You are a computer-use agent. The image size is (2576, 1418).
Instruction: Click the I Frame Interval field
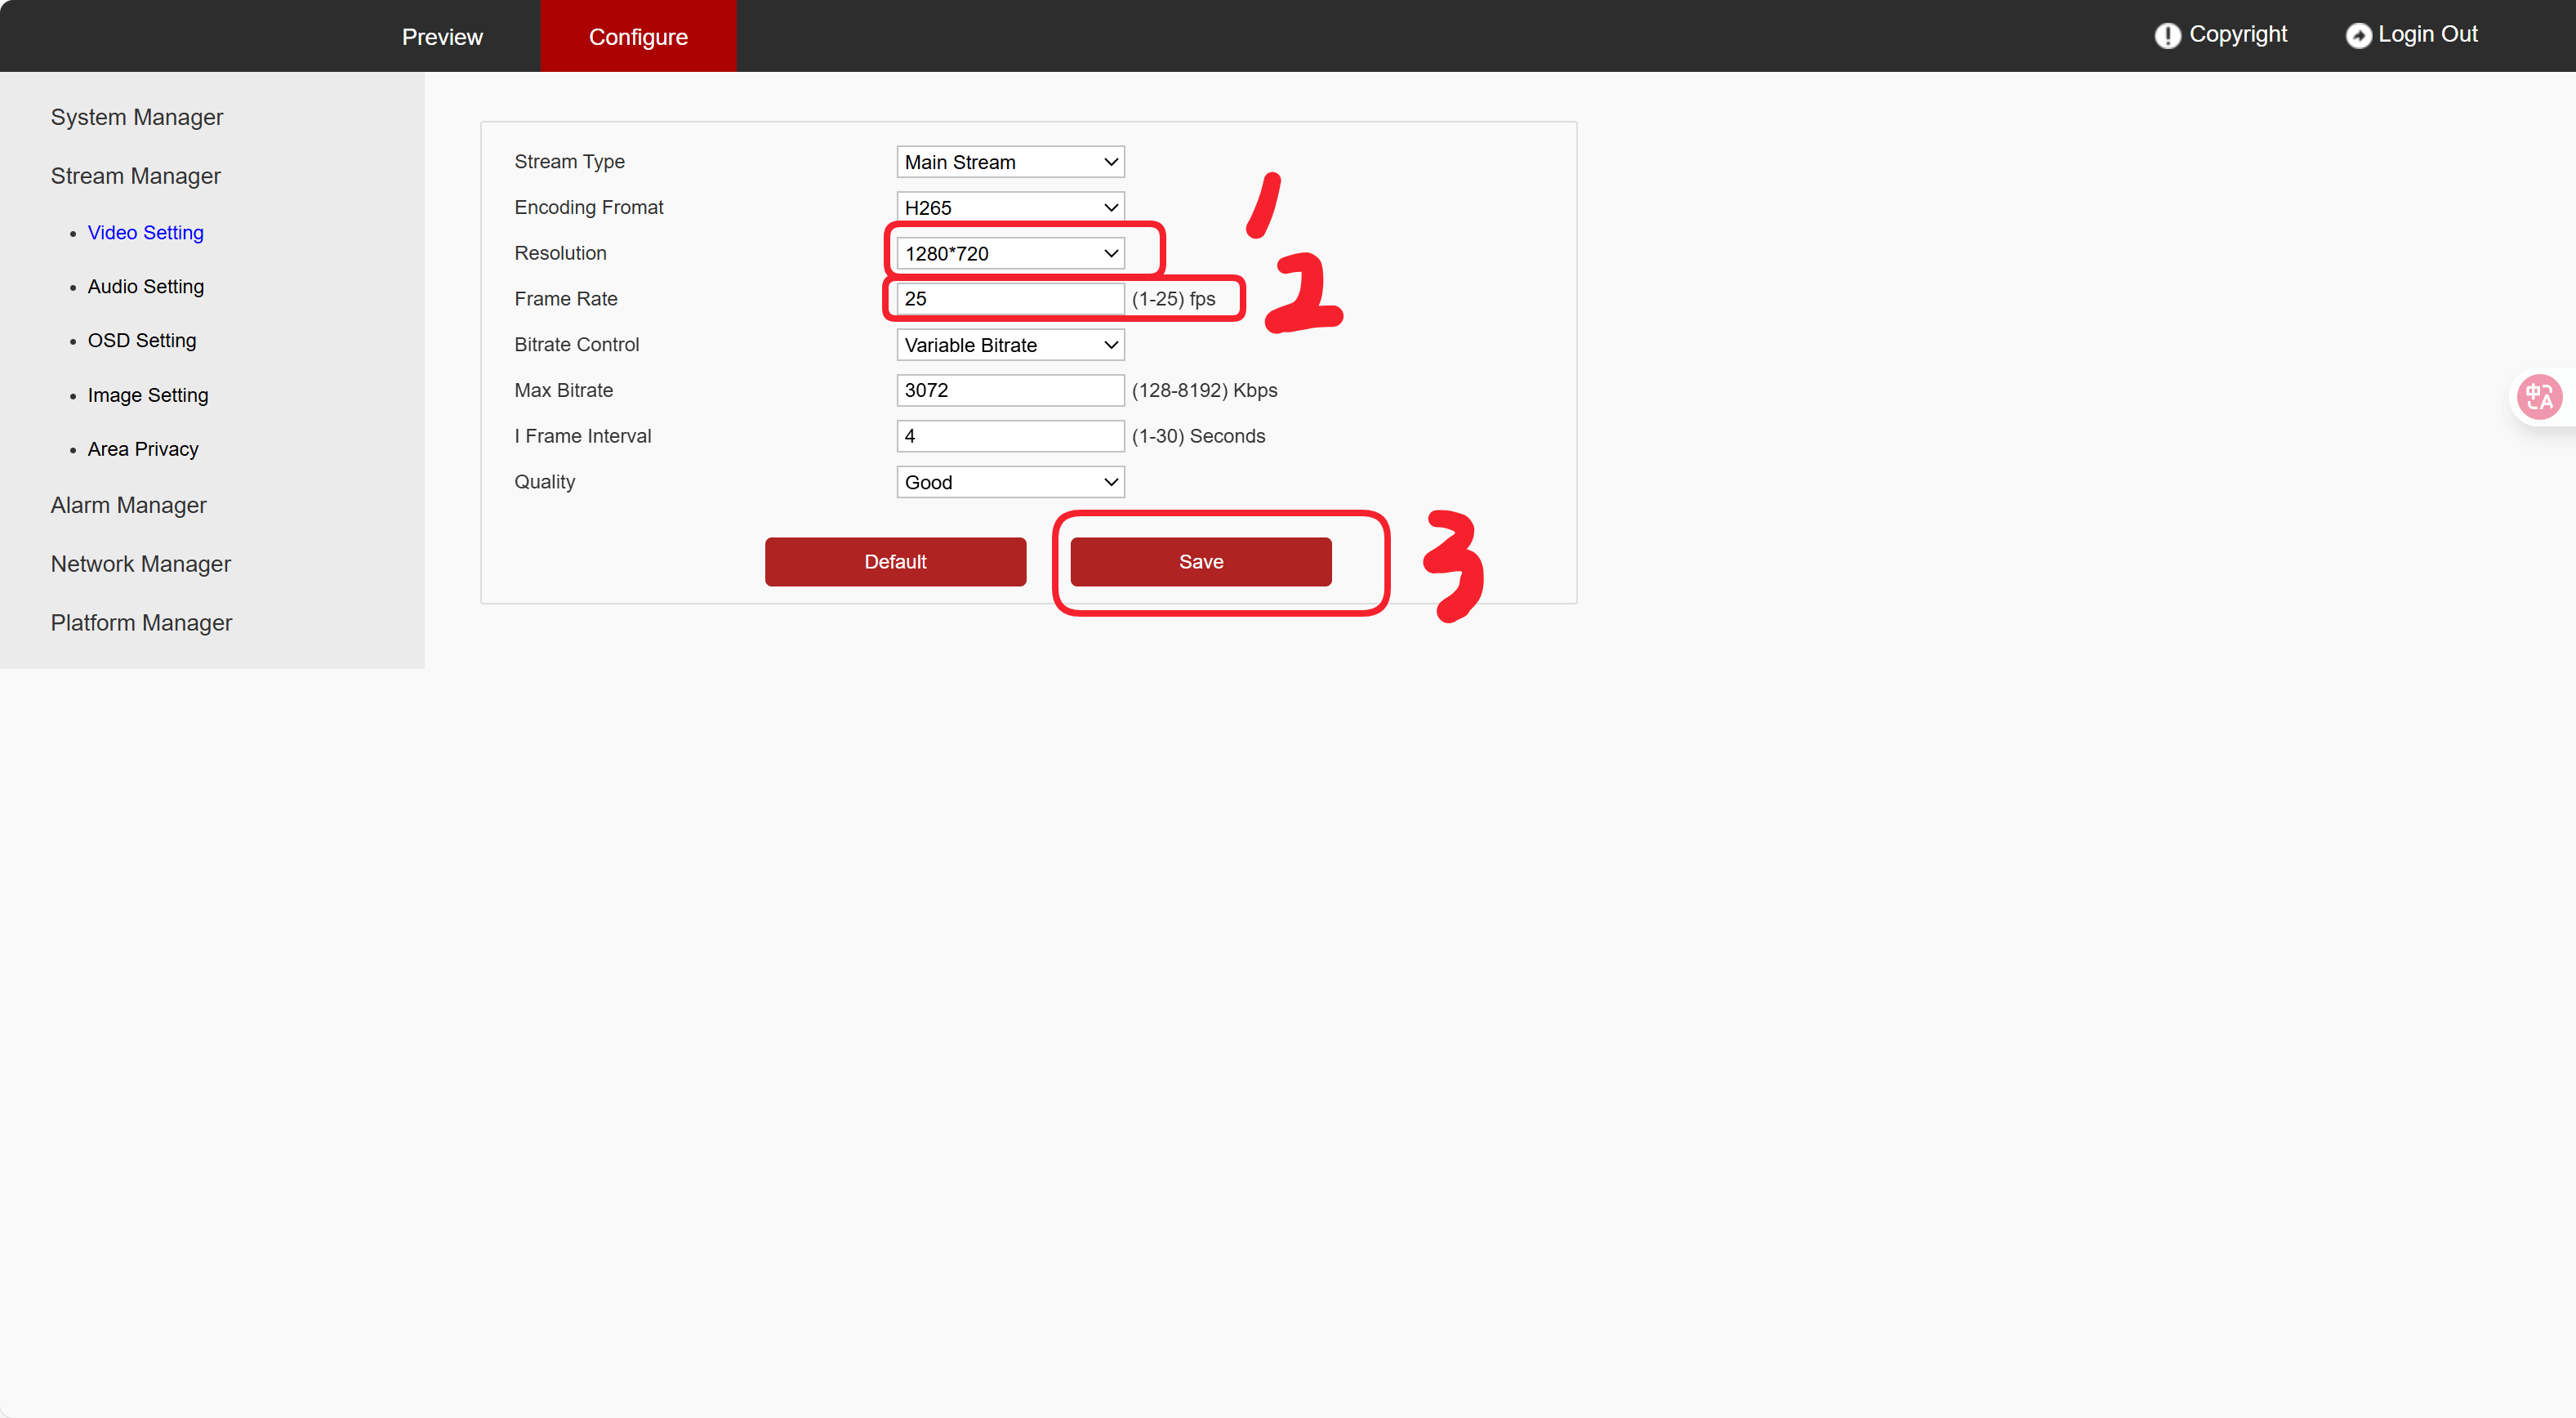pos(1010,436)
